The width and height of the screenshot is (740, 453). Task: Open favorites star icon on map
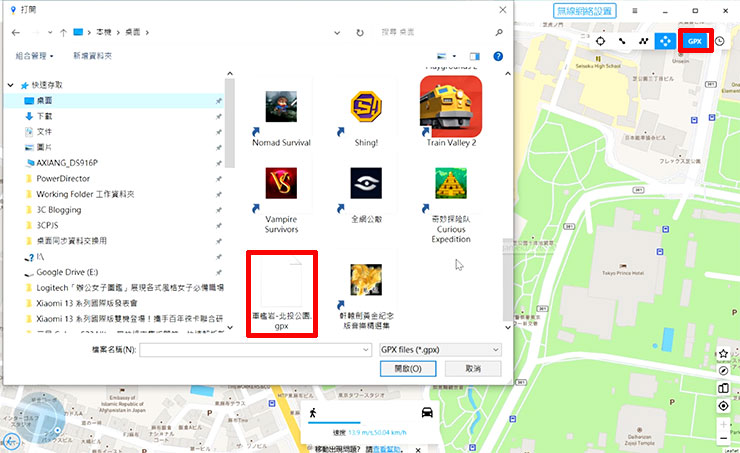point(723,353)
